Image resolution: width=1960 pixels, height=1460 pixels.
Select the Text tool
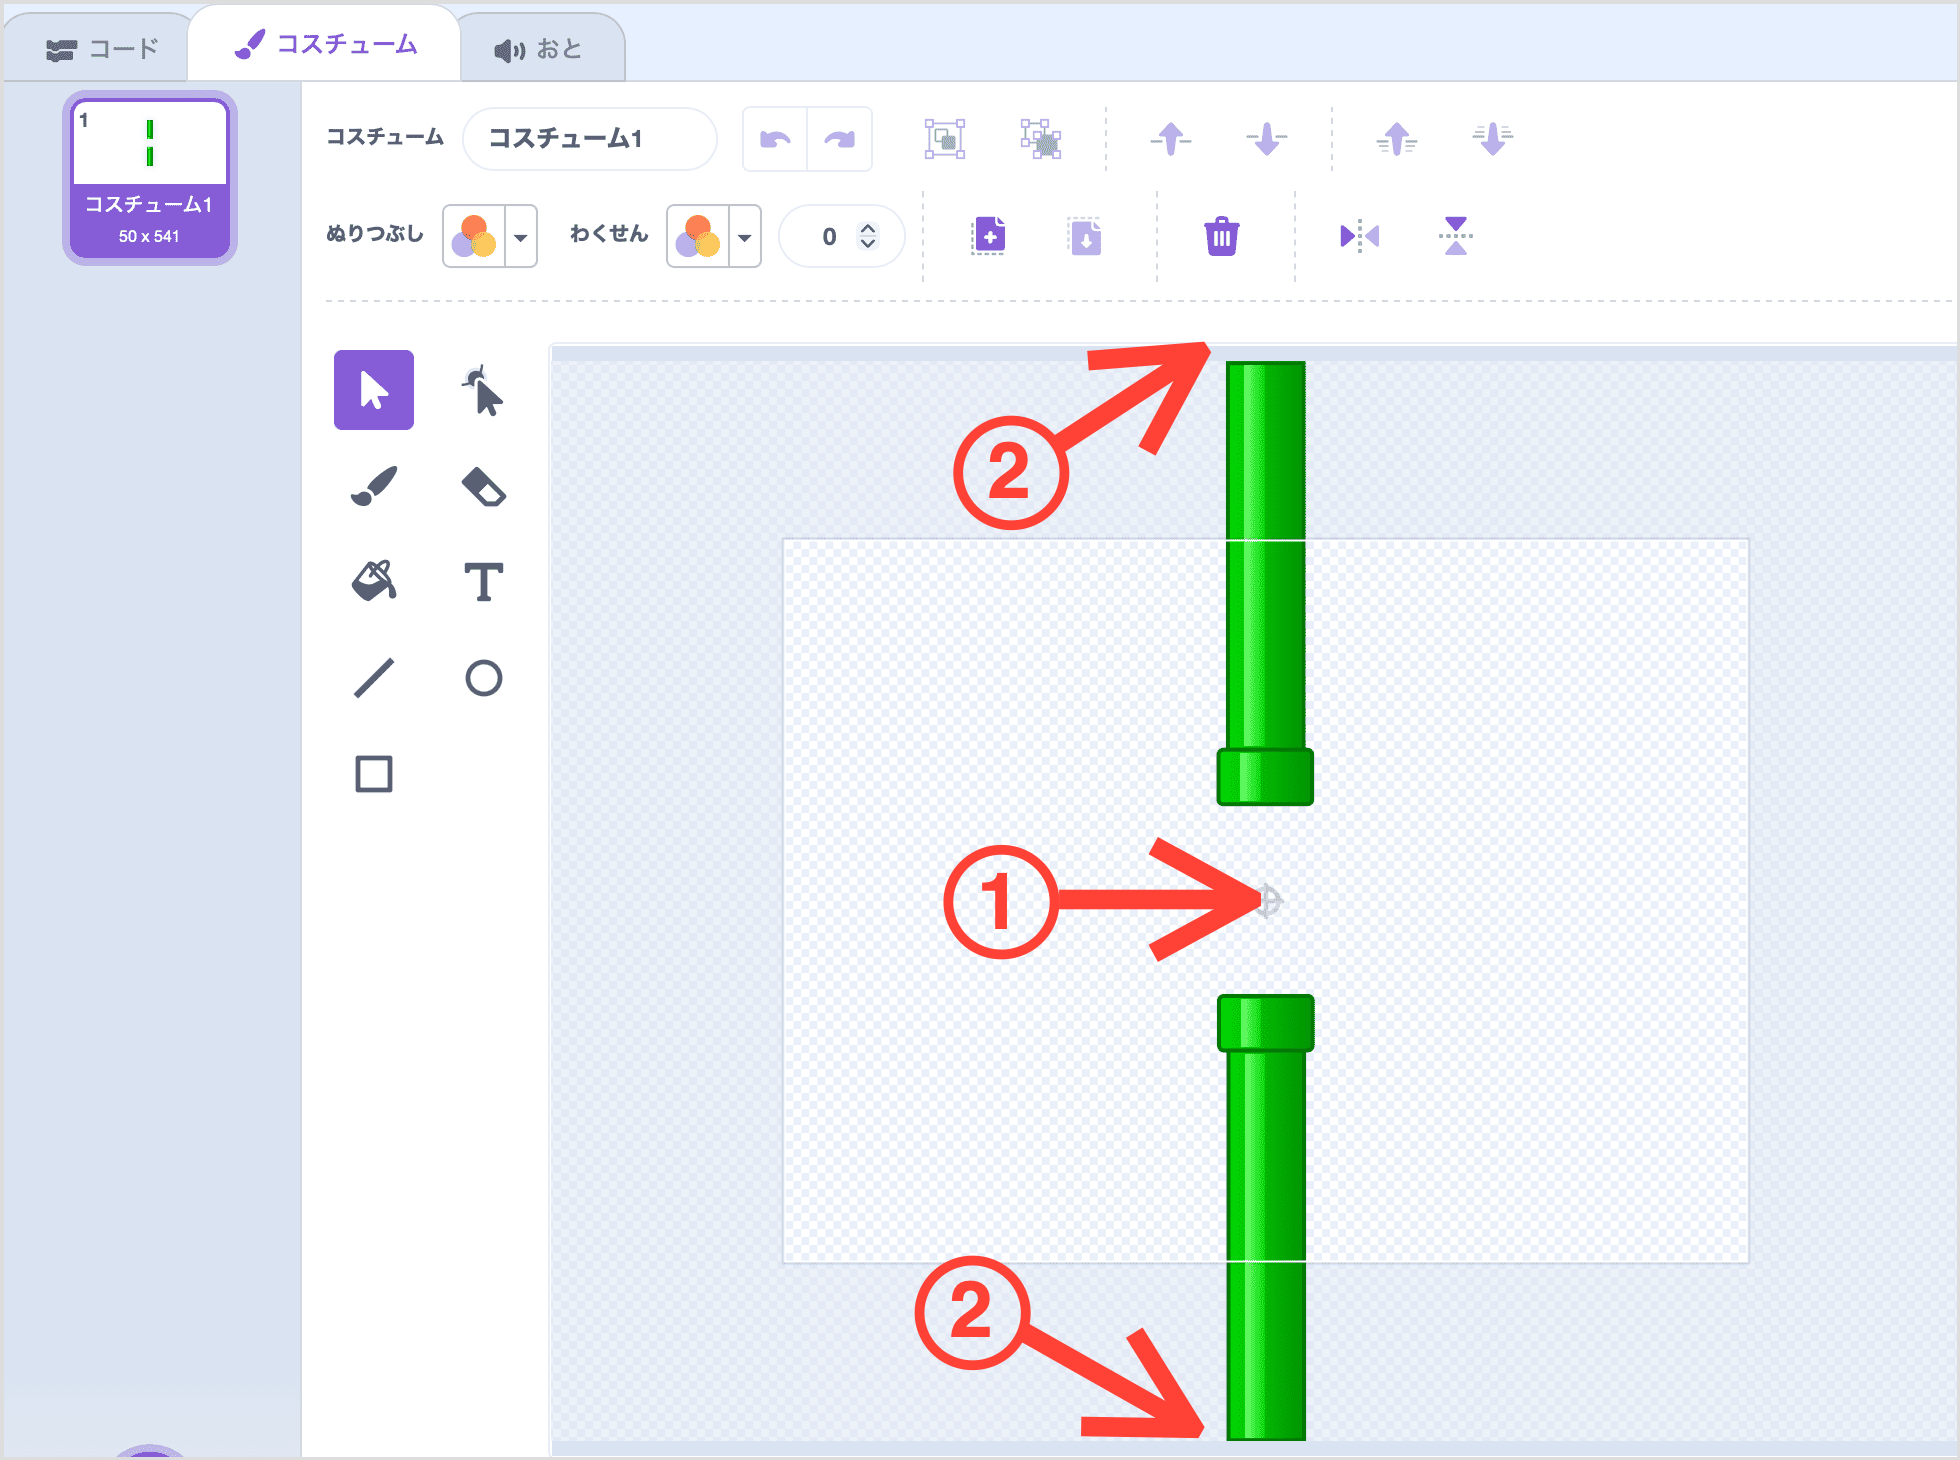point(483,581)
